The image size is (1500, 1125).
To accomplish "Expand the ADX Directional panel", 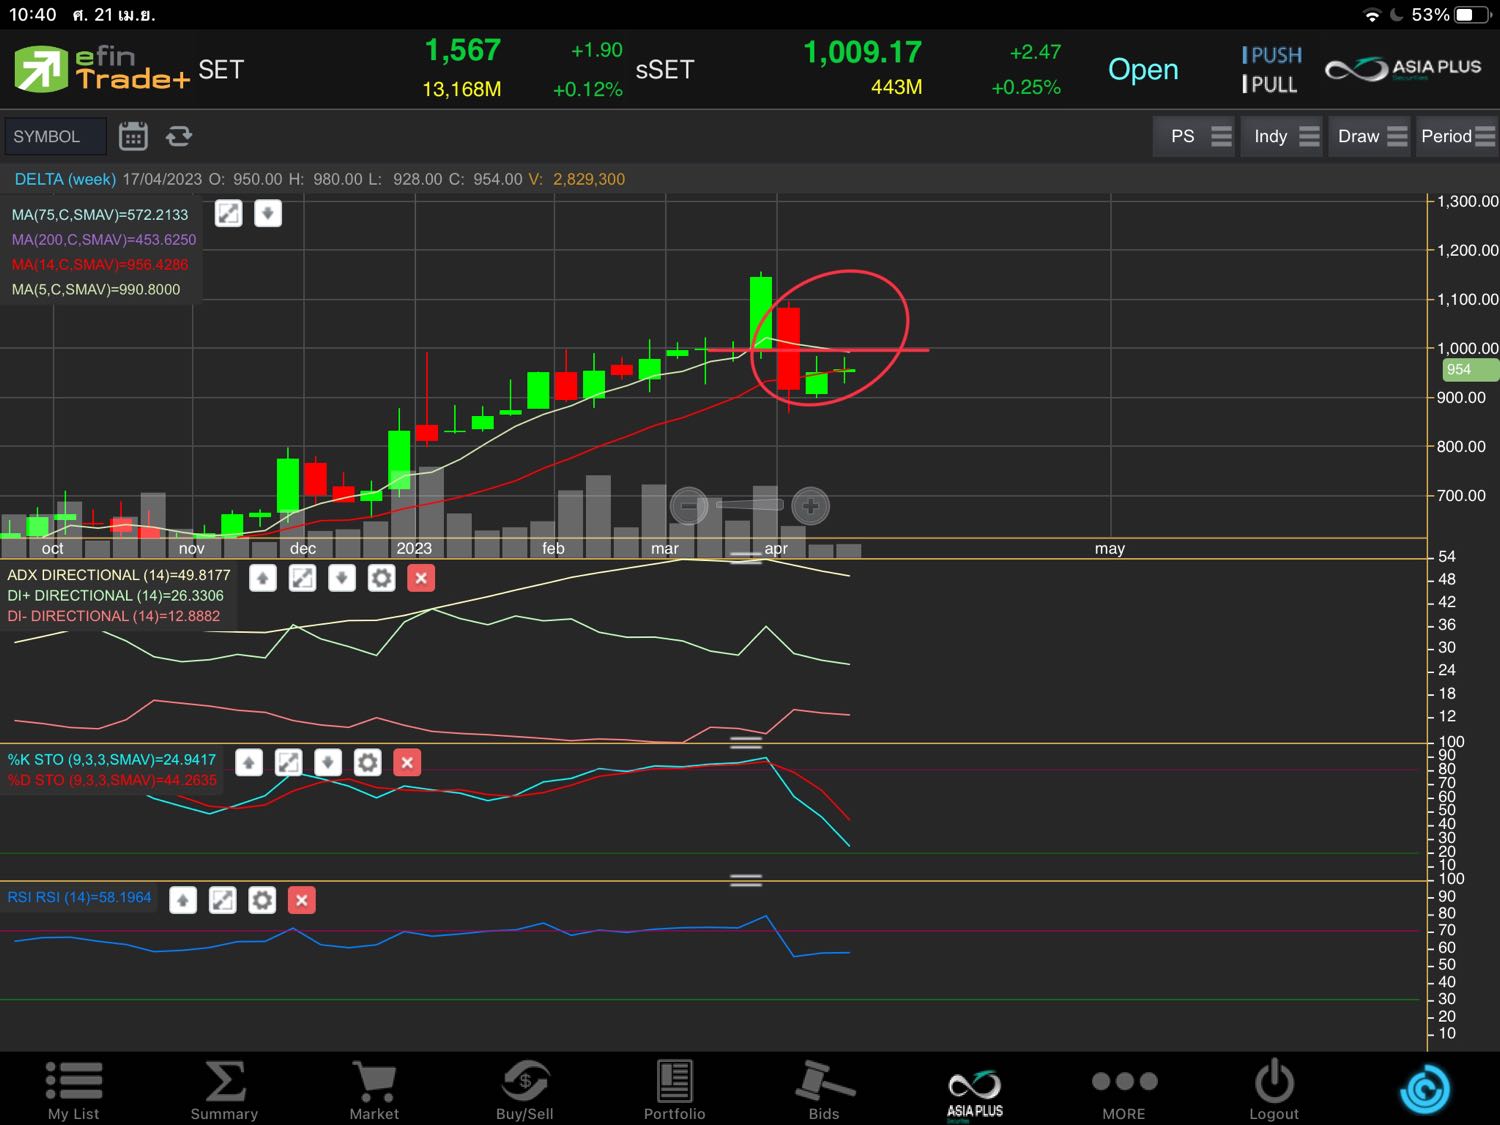I will pyautogui.click(x=302, y=578).
